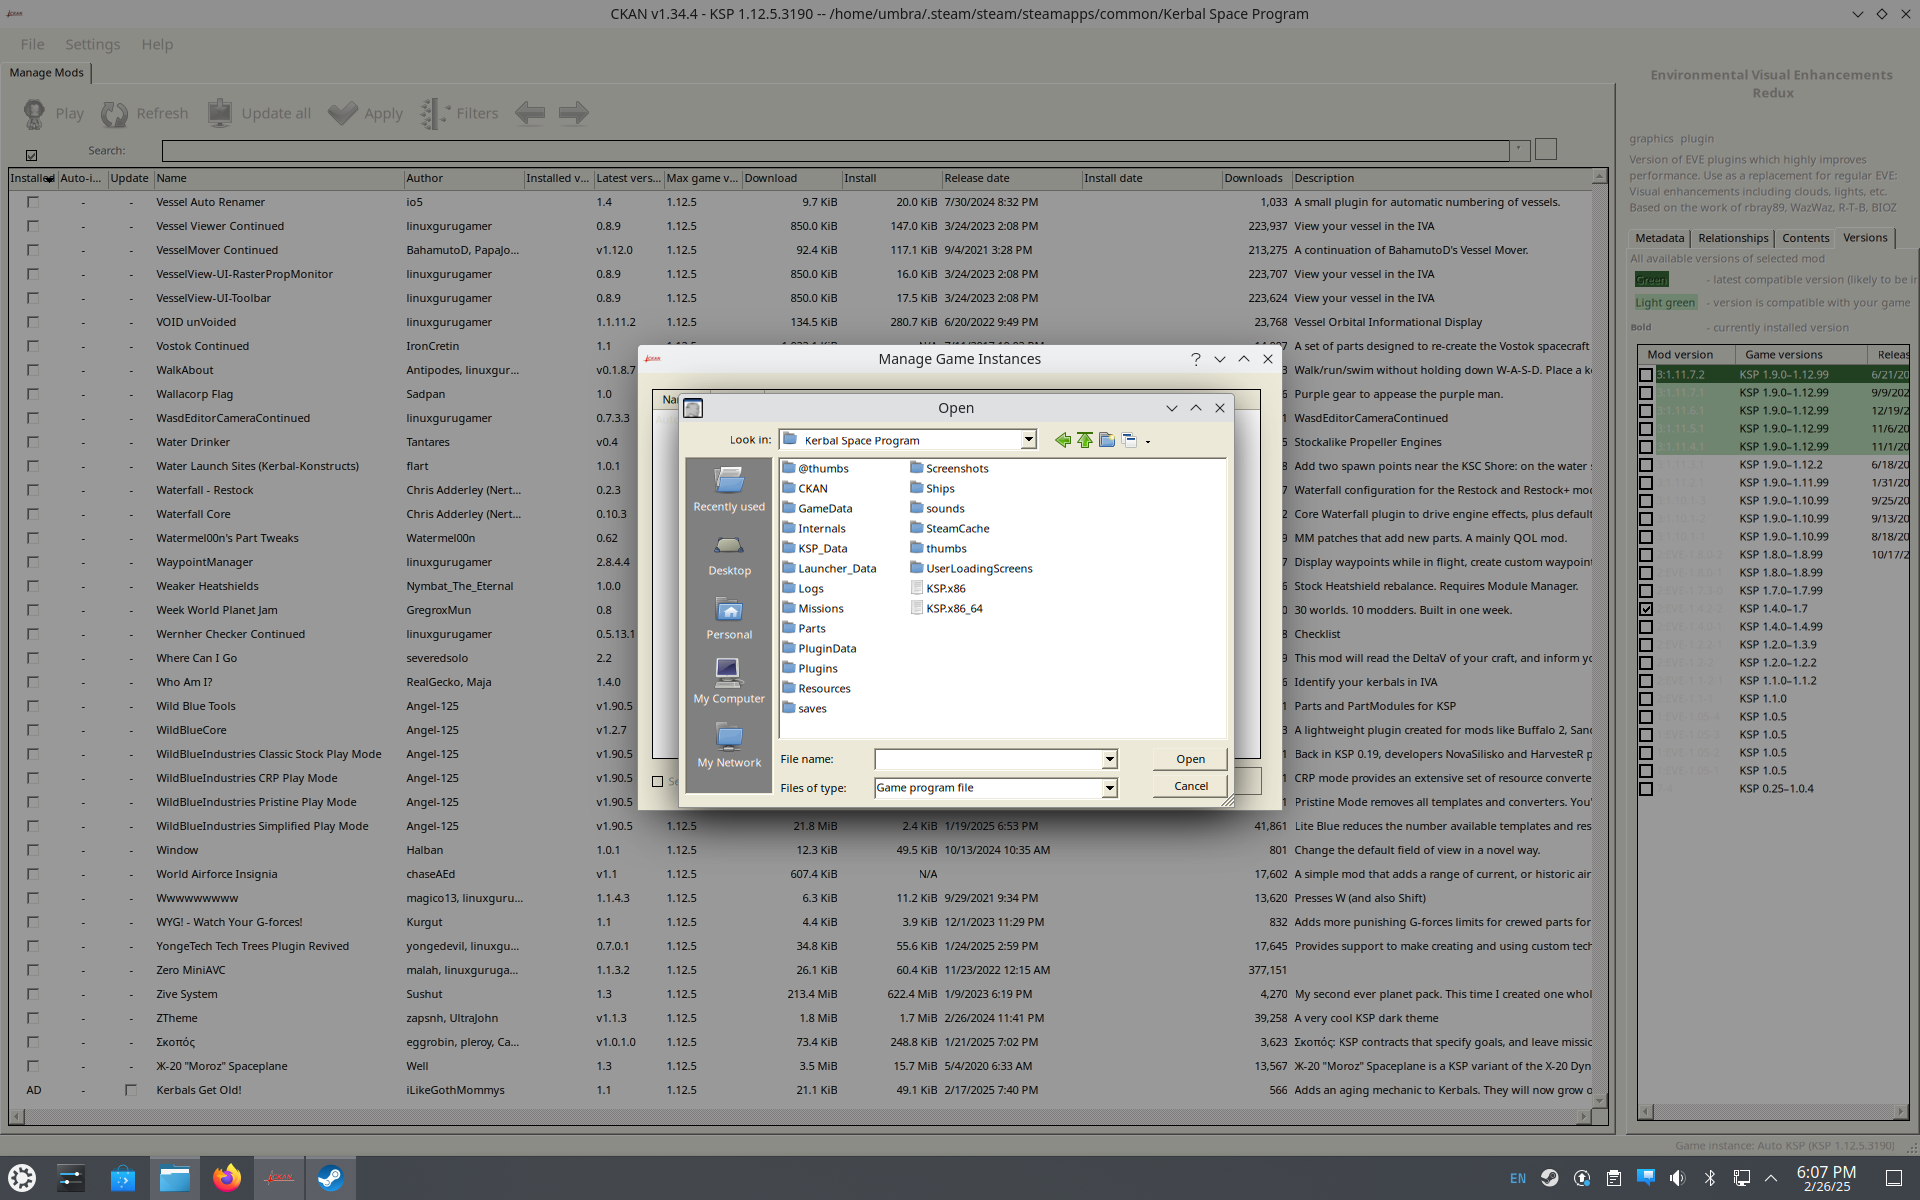Open the view menu icon in Open dialog

pyautogui.click(x=1129, y=440)
